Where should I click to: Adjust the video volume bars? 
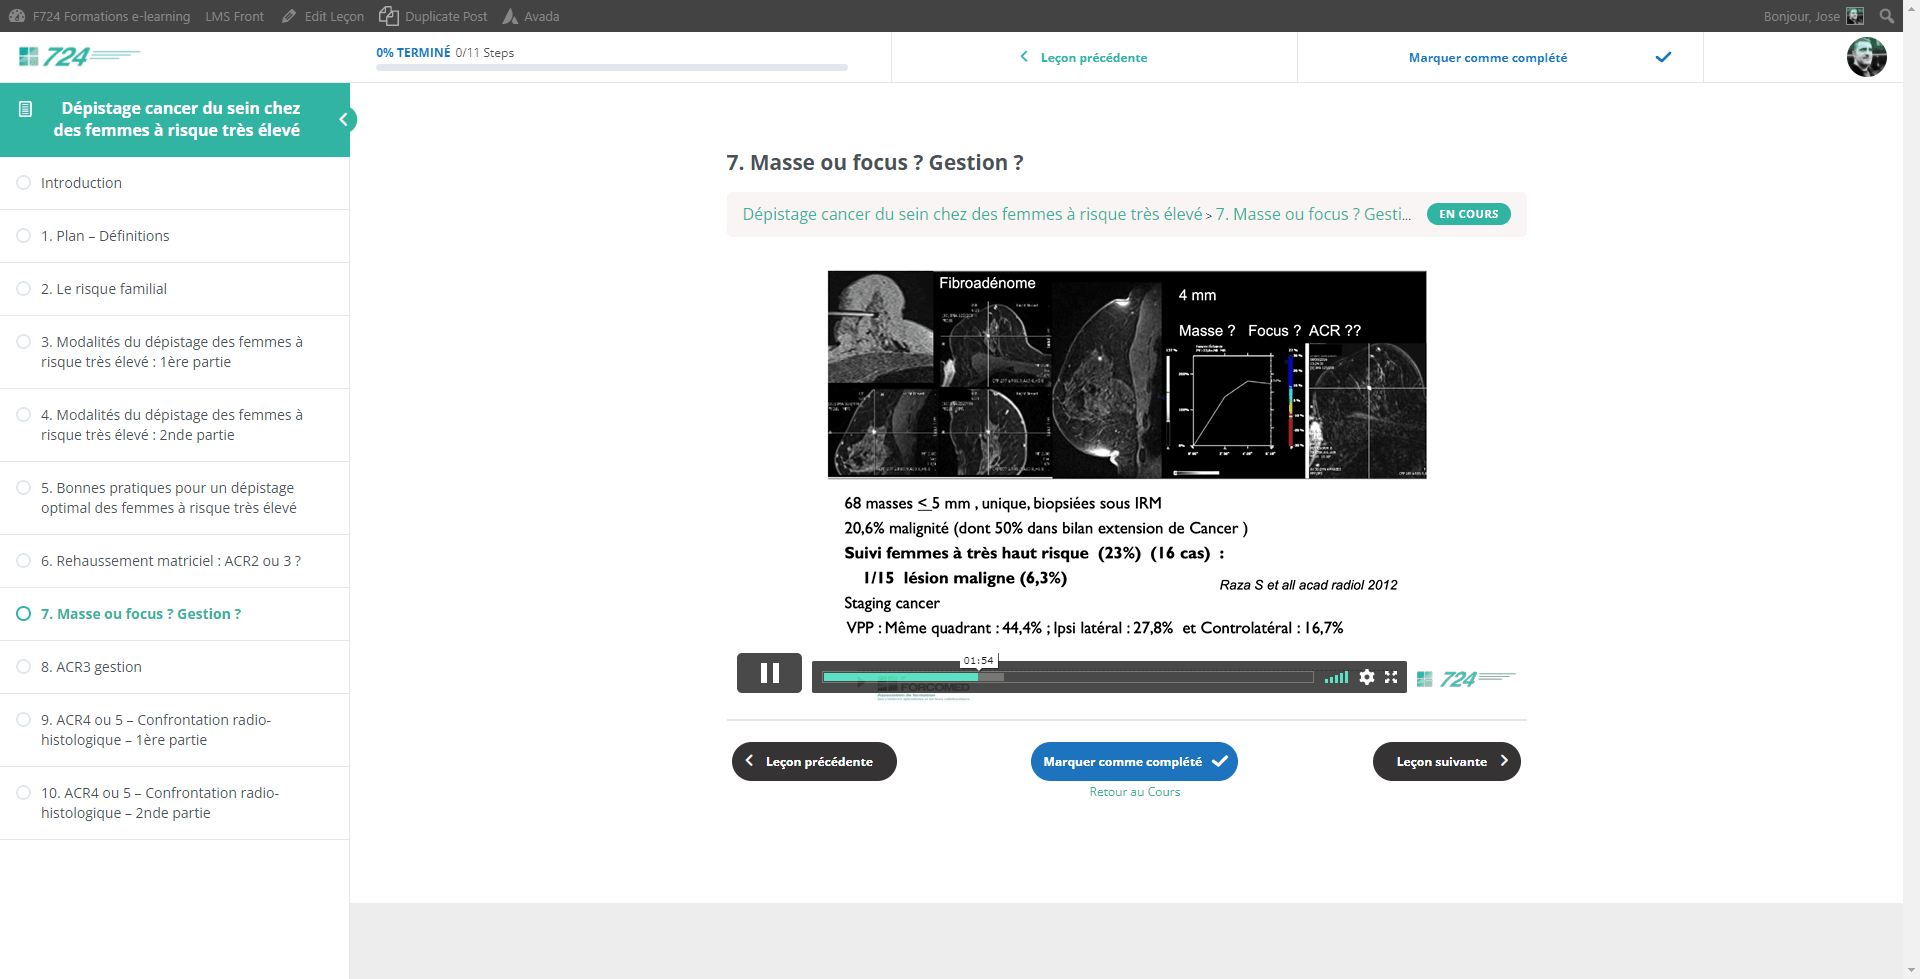[x=1336, y=678]
